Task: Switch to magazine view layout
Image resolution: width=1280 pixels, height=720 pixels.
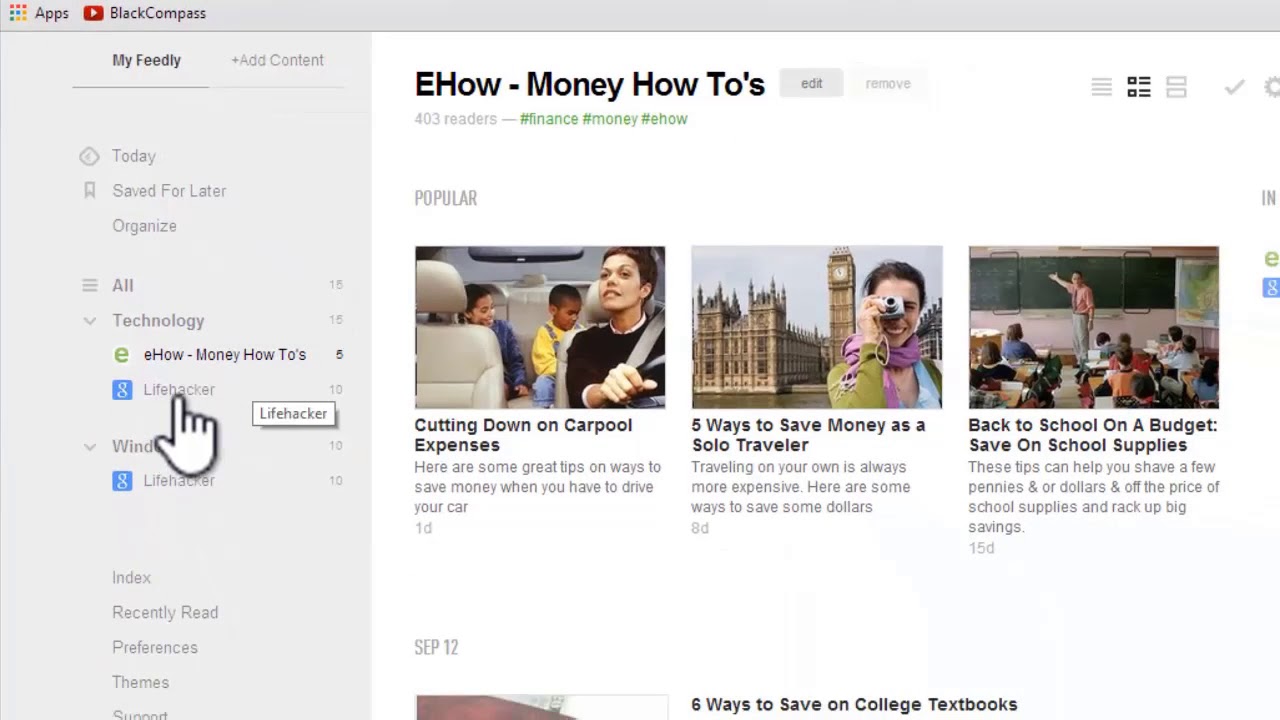Action: [x=1138, y=87]
